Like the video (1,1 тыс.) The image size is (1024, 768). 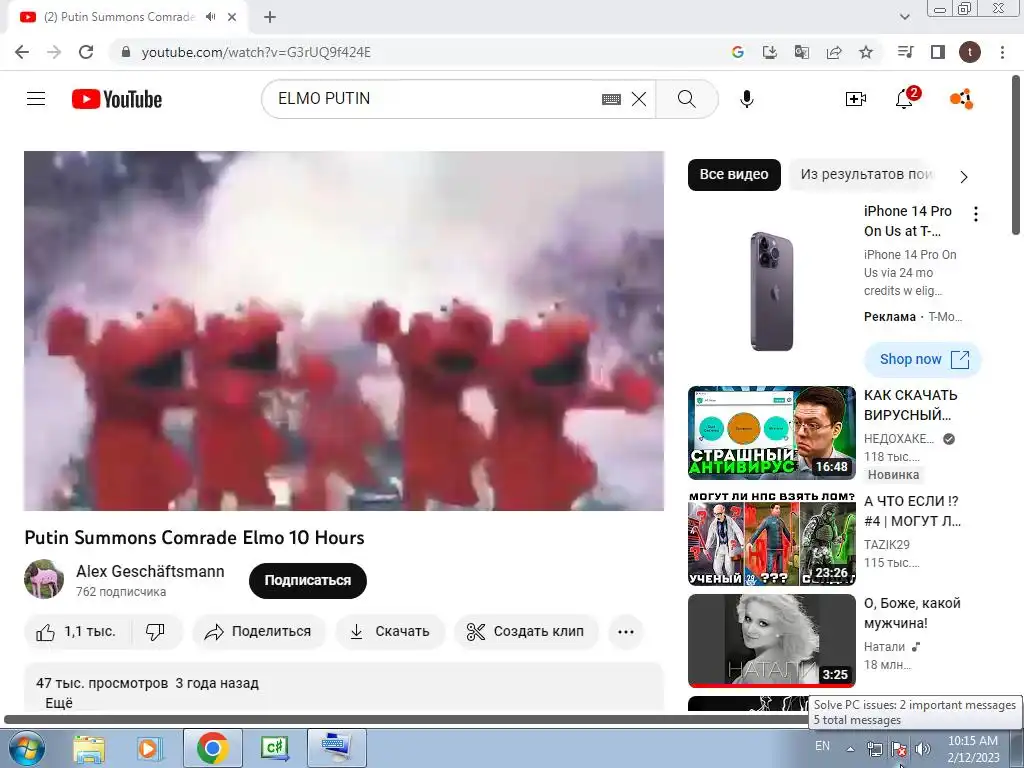tap(77, 632)
